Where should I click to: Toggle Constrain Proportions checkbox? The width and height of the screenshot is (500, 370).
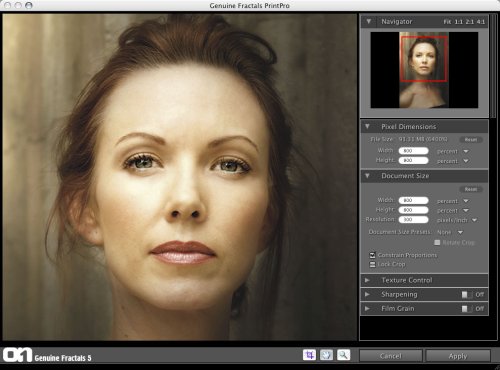(372, 255)
